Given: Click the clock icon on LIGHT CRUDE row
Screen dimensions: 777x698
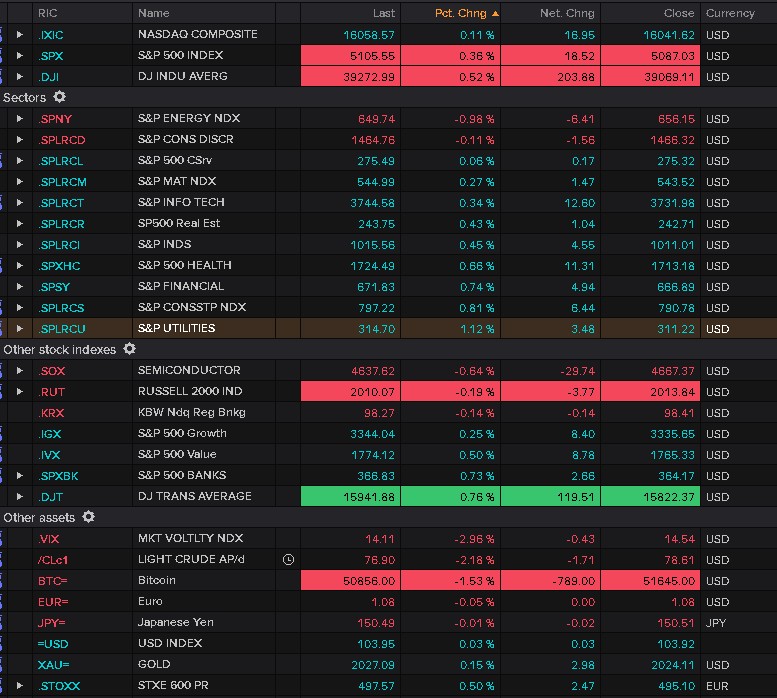Looking at the screenshot, I should click(289, 559).
